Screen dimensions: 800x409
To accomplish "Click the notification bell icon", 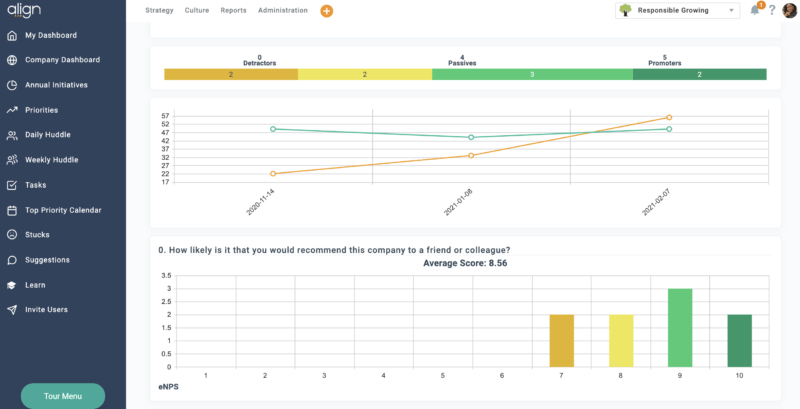I will click(755, 10).
